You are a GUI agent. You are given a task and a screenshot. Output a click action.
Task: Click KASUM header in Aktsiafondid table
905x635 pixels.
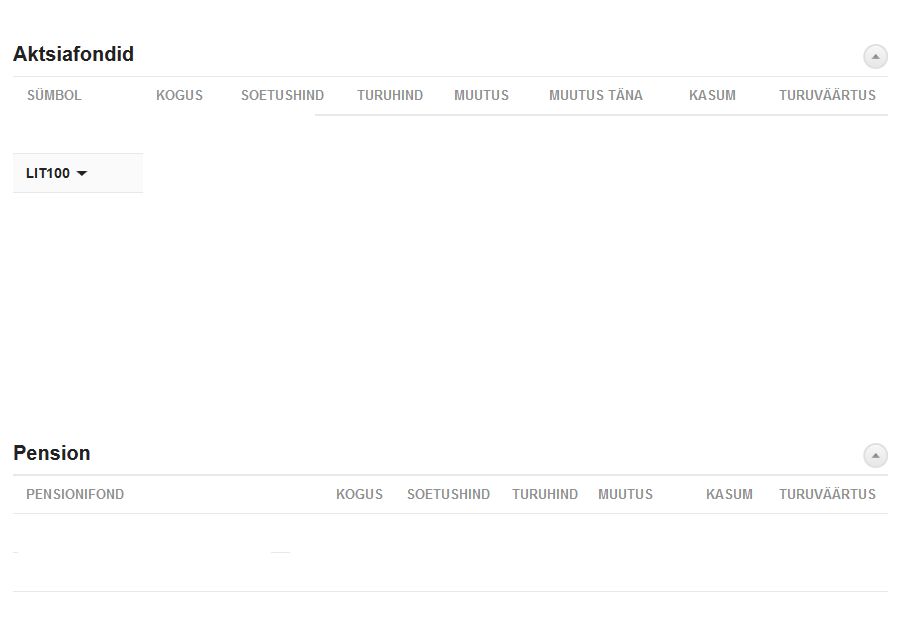[x=712, y=96]
